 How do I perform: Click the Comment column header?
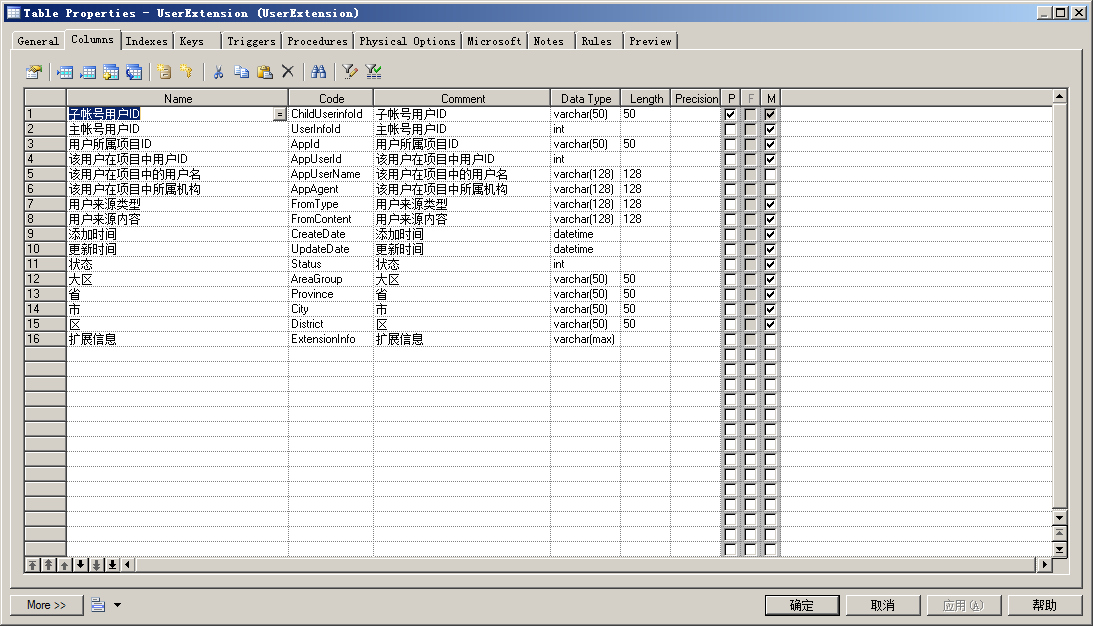point(462,98)
